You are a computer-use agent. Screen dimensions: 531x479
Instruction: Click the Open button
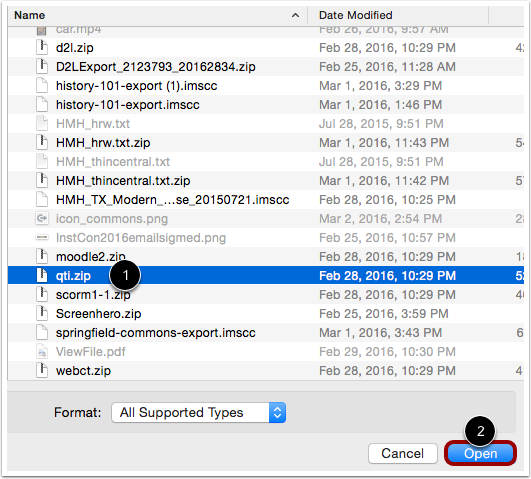(480, 453)
